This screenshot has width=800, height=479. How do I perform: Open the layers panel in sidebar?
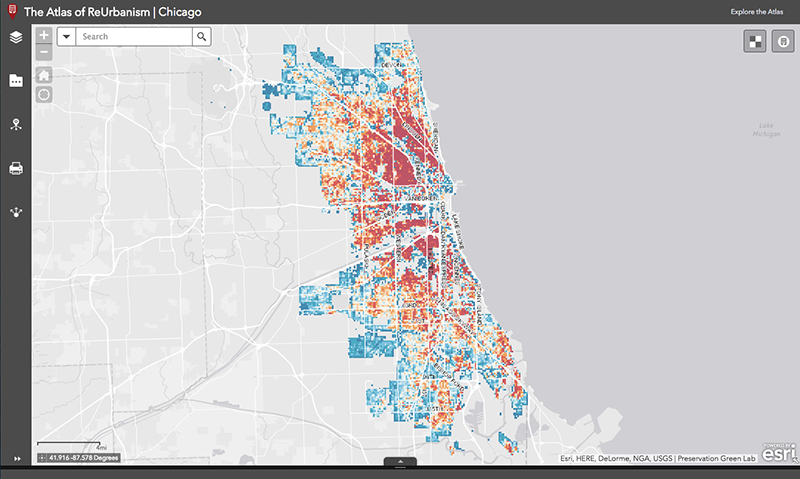click(16, 37)
